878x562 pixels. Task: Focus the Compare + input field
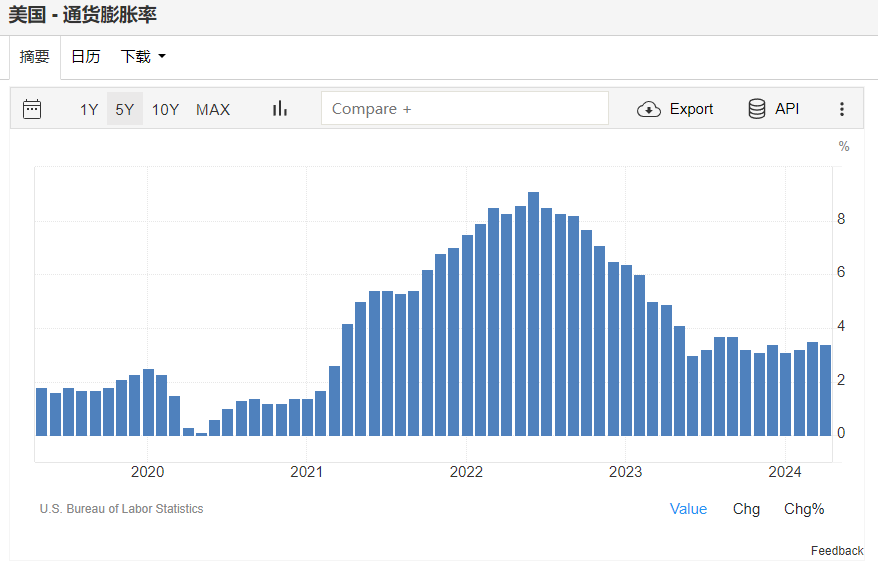tap(465, 109)
